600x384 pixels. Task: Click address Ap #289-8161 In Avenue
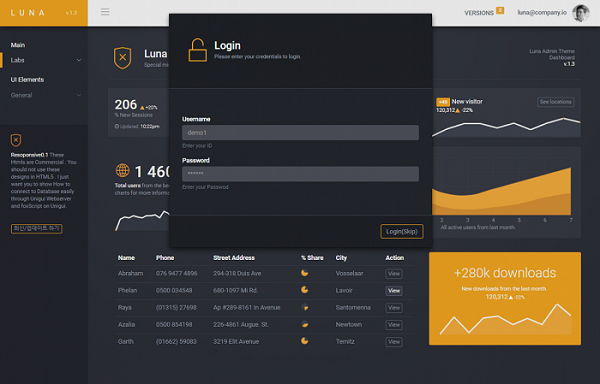pyautogui.click(x=247, y=308)
